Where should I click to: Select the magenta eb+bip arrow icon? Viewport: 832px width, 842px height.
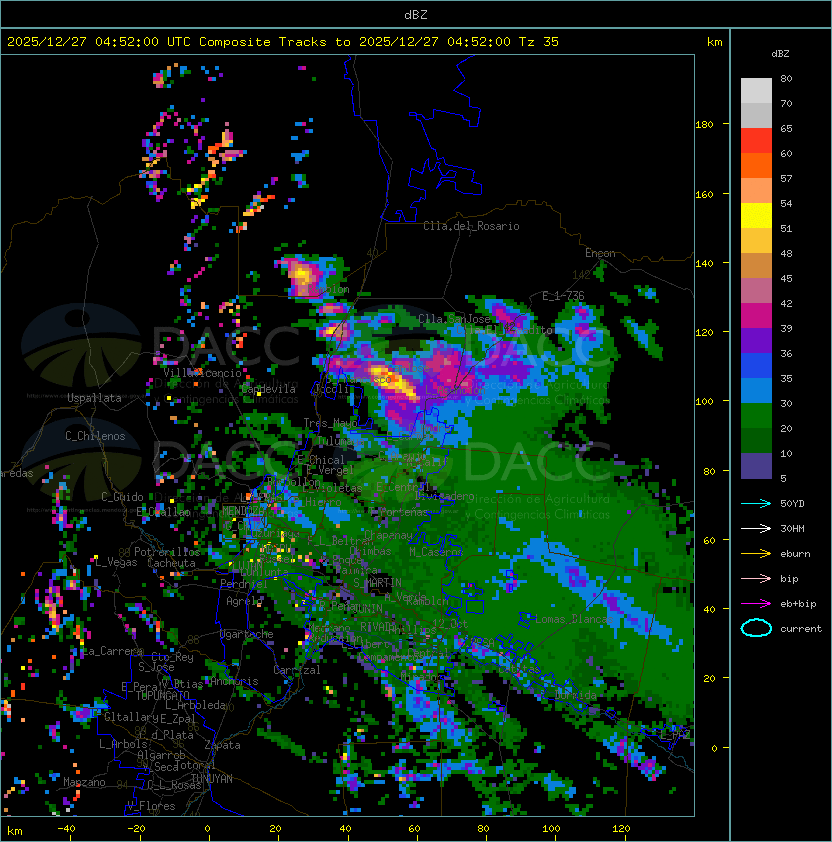[756, 603]
